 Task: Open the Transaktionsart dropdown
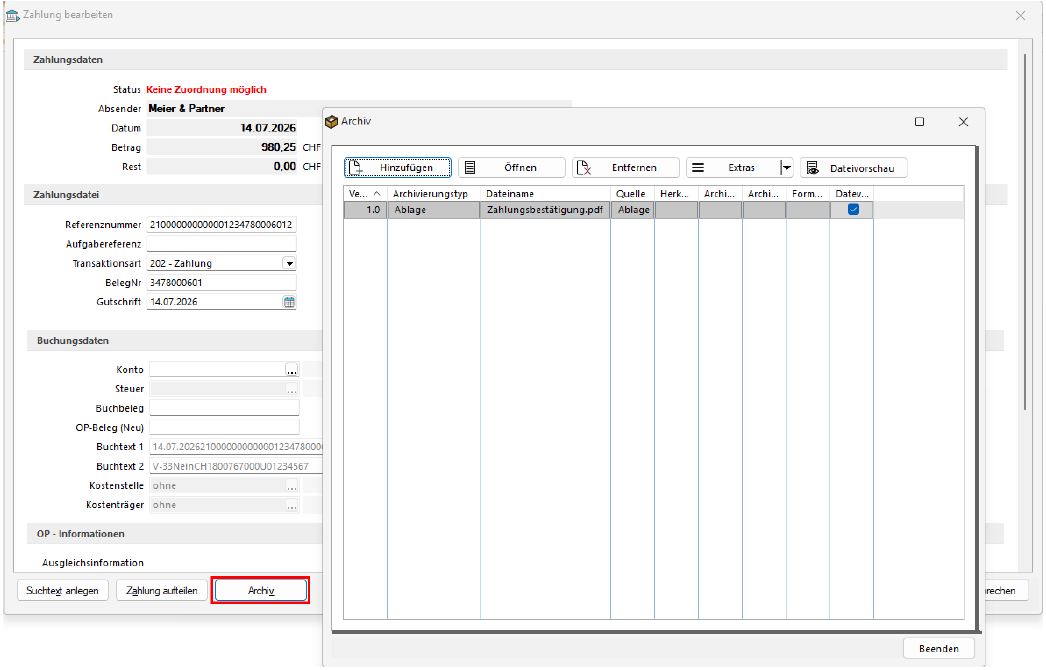point(290,264)
